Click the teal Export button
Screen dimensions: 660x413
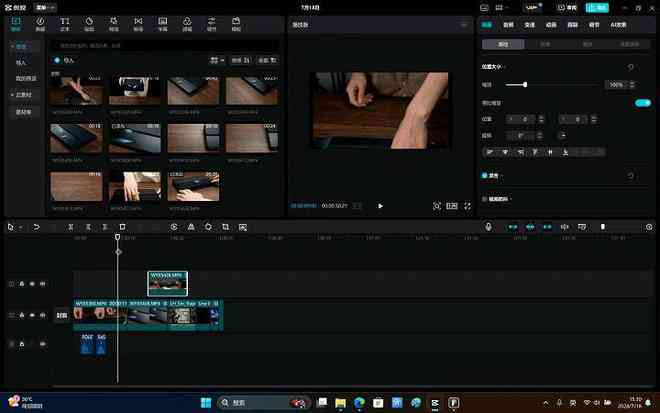click(597, 8)
